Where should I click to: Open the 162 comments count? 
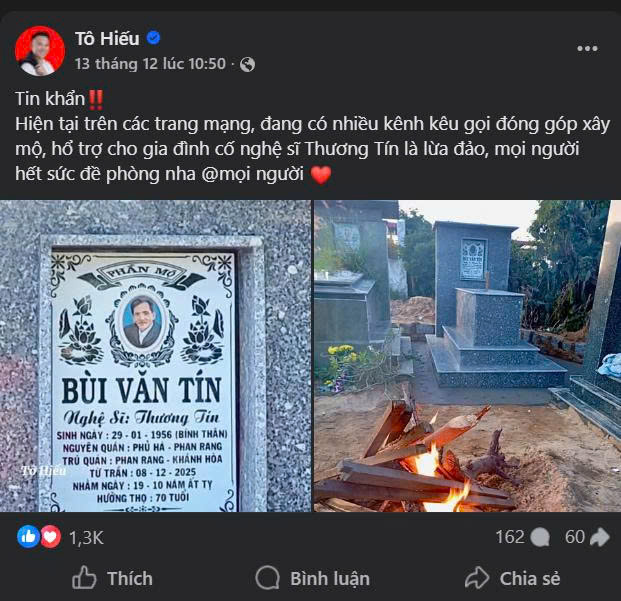coord(510,537)
